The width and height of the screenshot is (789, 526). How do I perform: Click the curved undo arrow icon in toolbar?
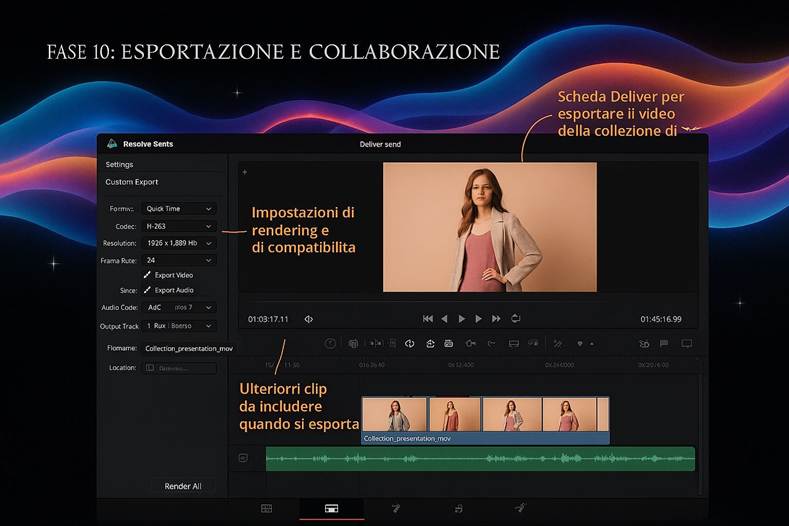pyautogui.click(x=492, y=343)
